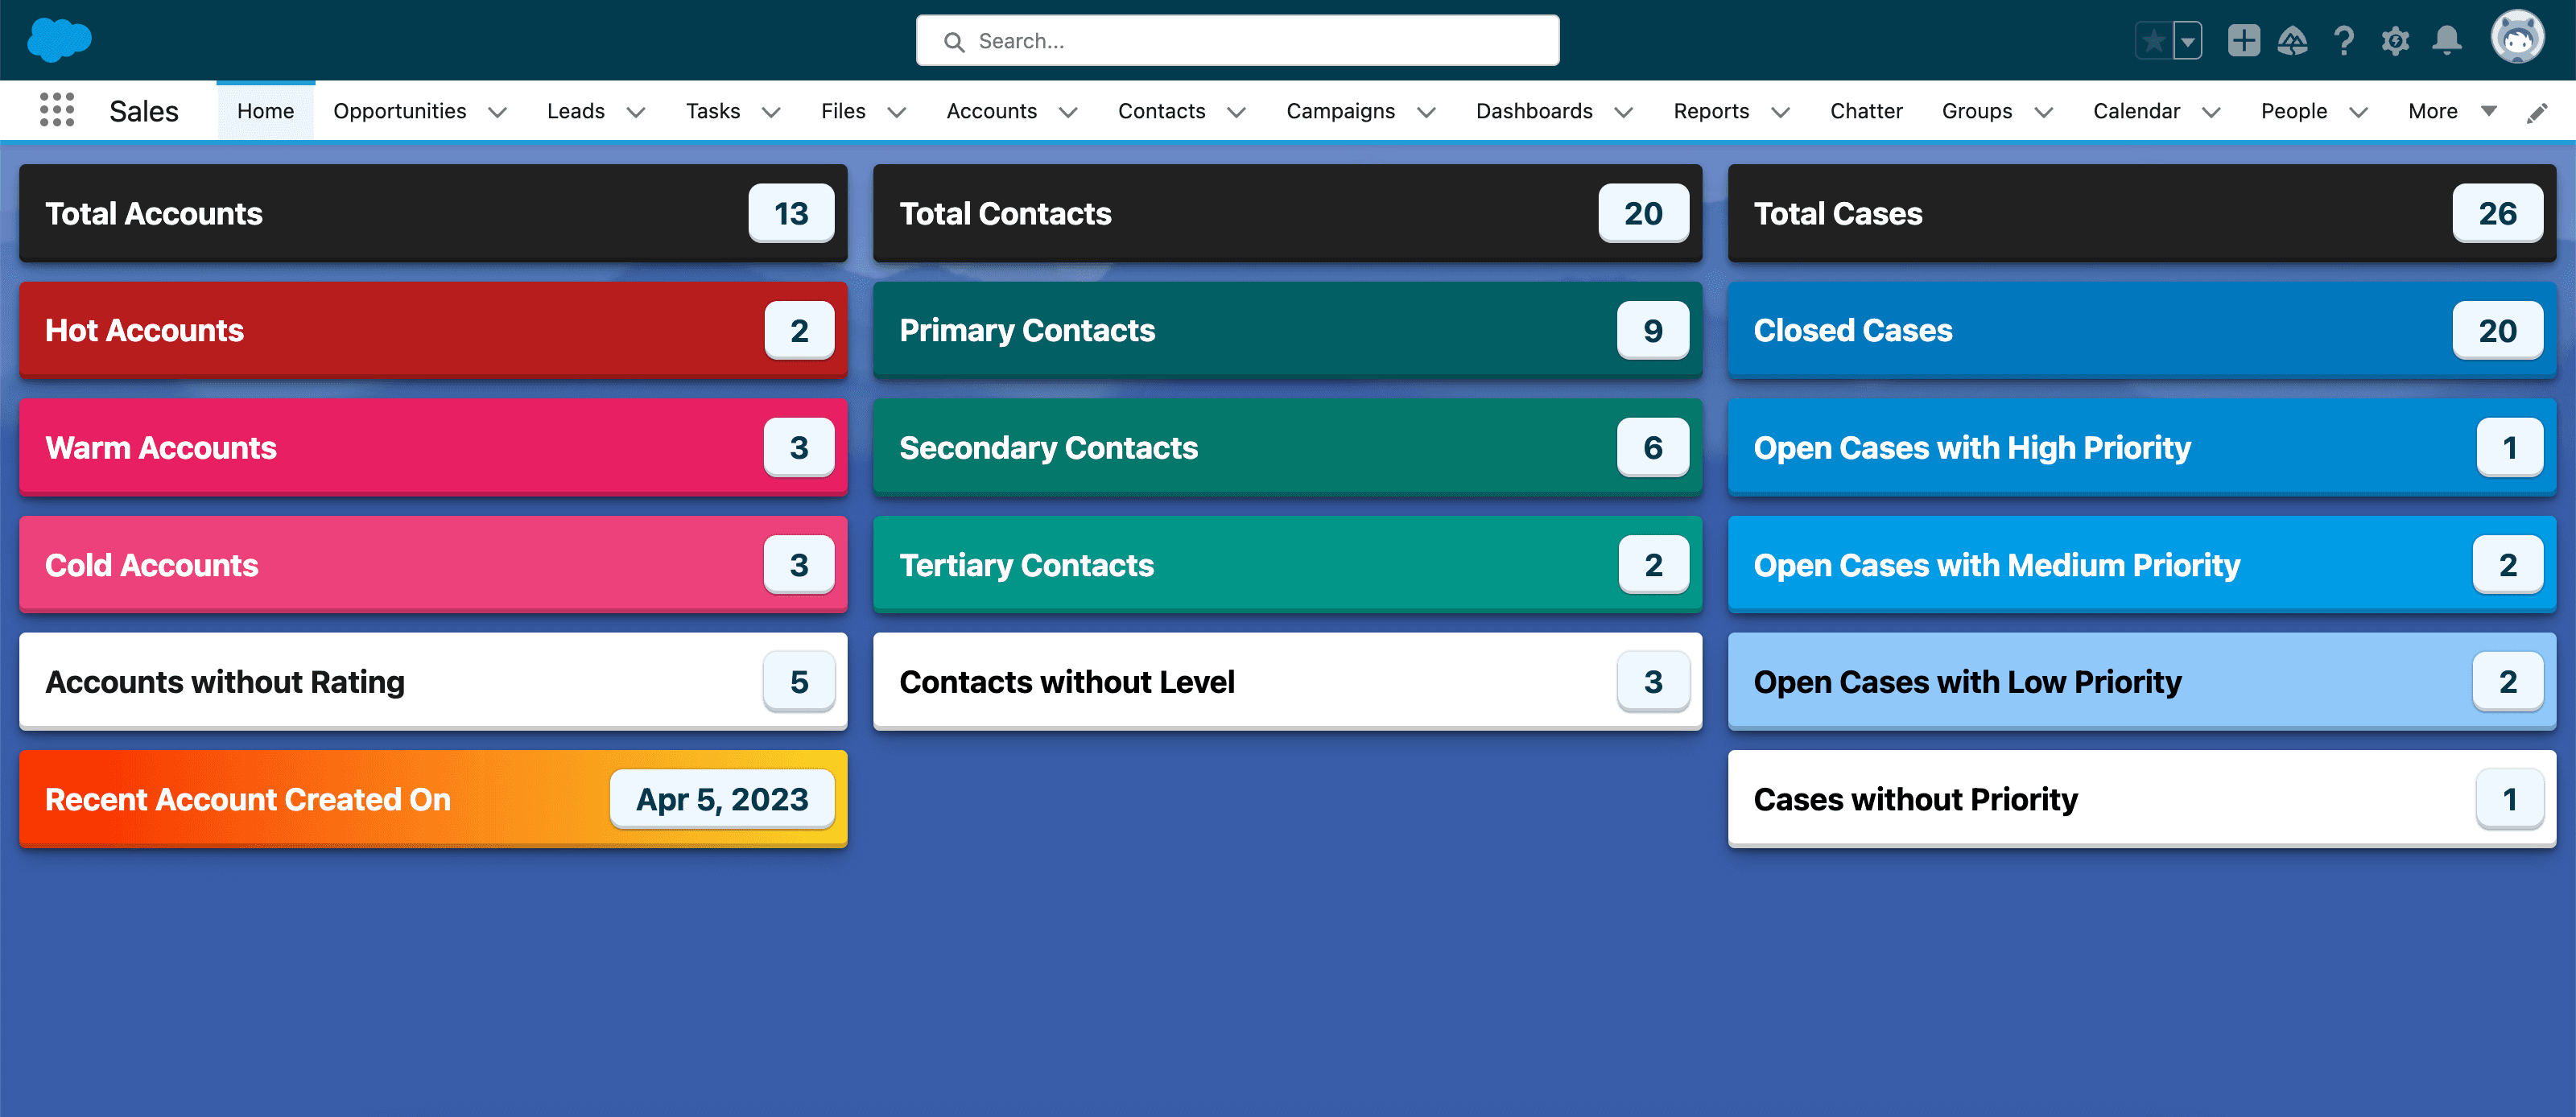
Task: Navigate to the People tab
Action: (2294, 111)
